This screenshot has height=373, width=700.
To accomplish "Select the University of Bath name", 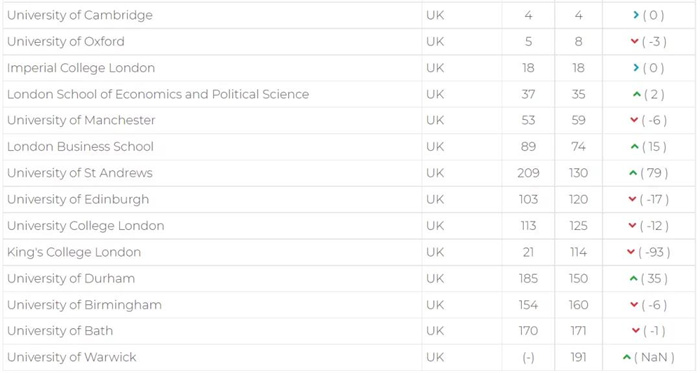I will click(x=60, y=331).
